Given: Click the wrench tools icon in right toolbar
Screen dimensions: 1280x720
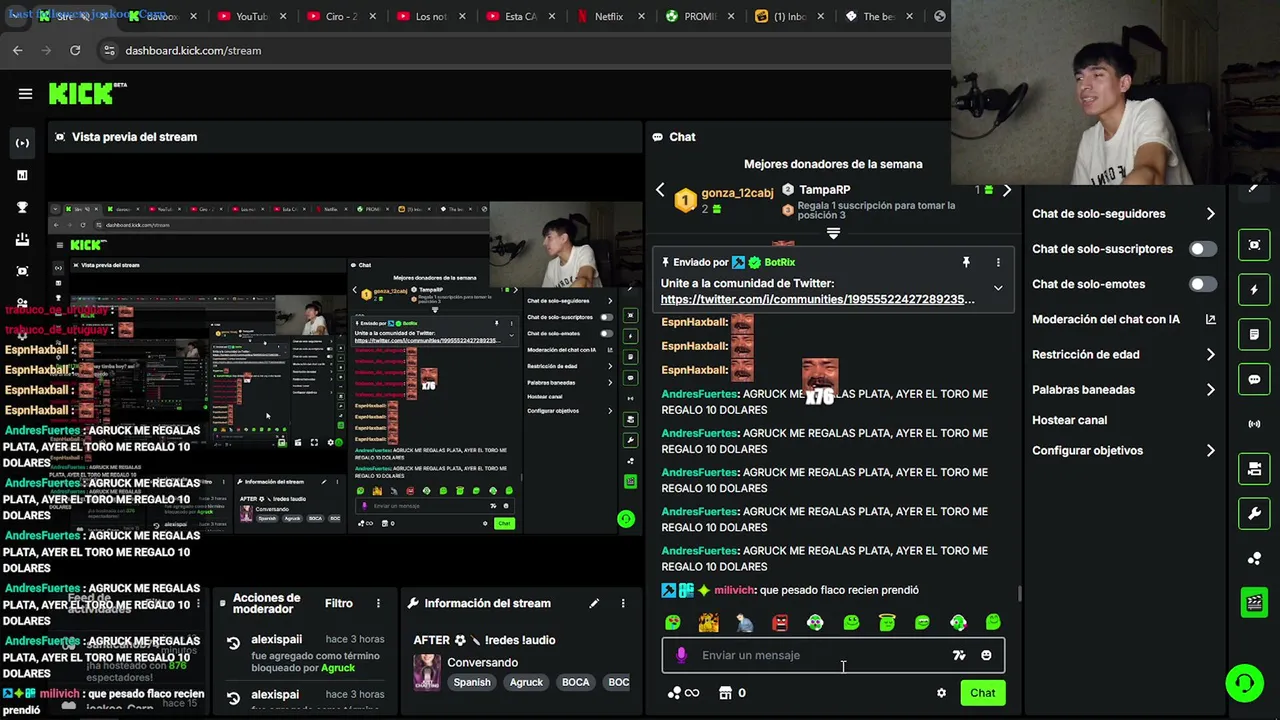Looking at the screenshot, I should point(1254,514).
